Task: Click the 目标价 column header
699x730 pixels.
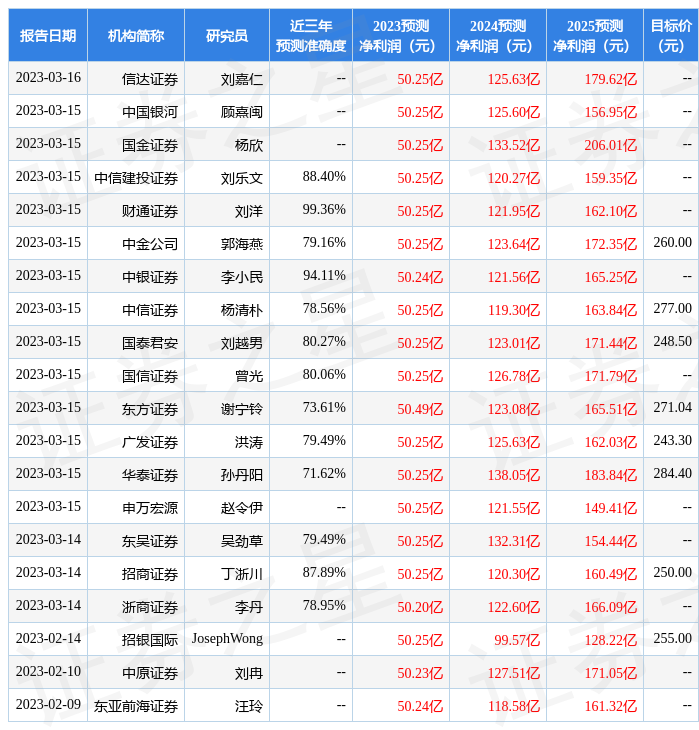Action: [x=671, y=35]
